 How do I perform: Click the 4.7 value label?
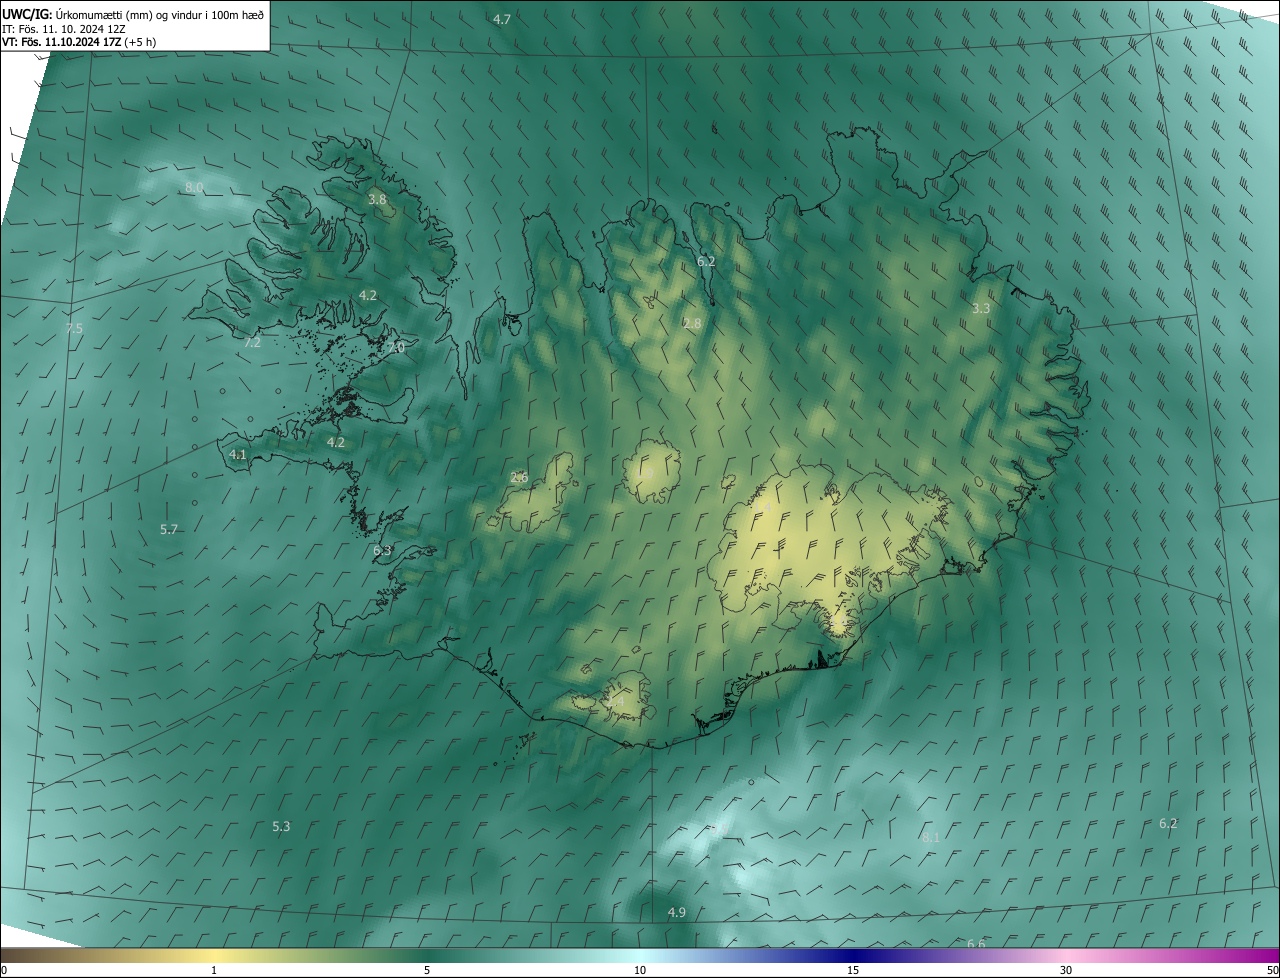click(x=502, y=19)
